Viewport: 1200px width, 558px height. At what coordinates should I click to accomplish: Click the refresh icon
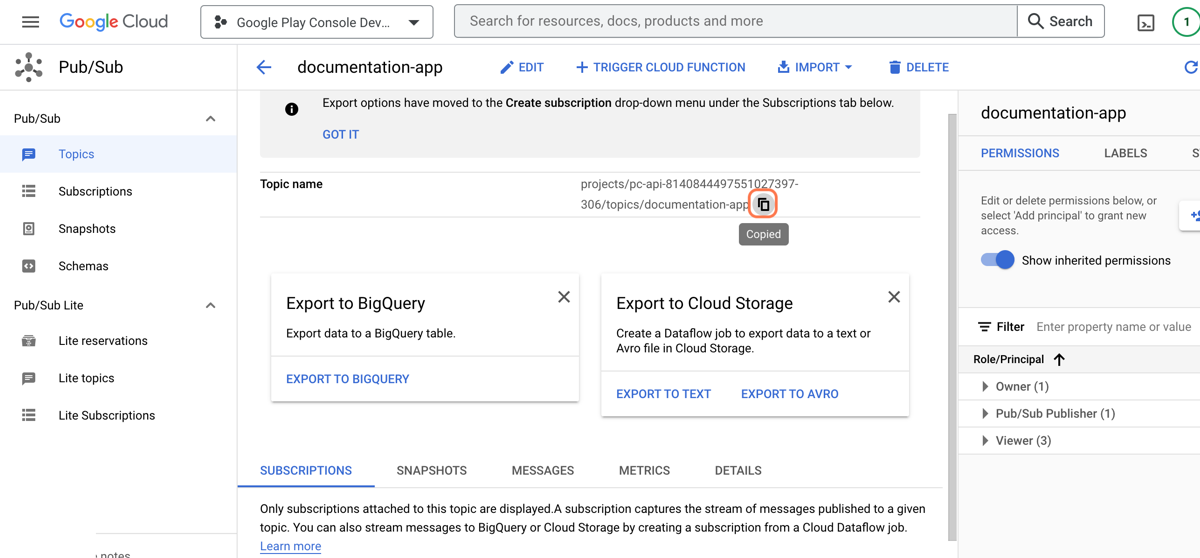click(x=1190, y=67)
